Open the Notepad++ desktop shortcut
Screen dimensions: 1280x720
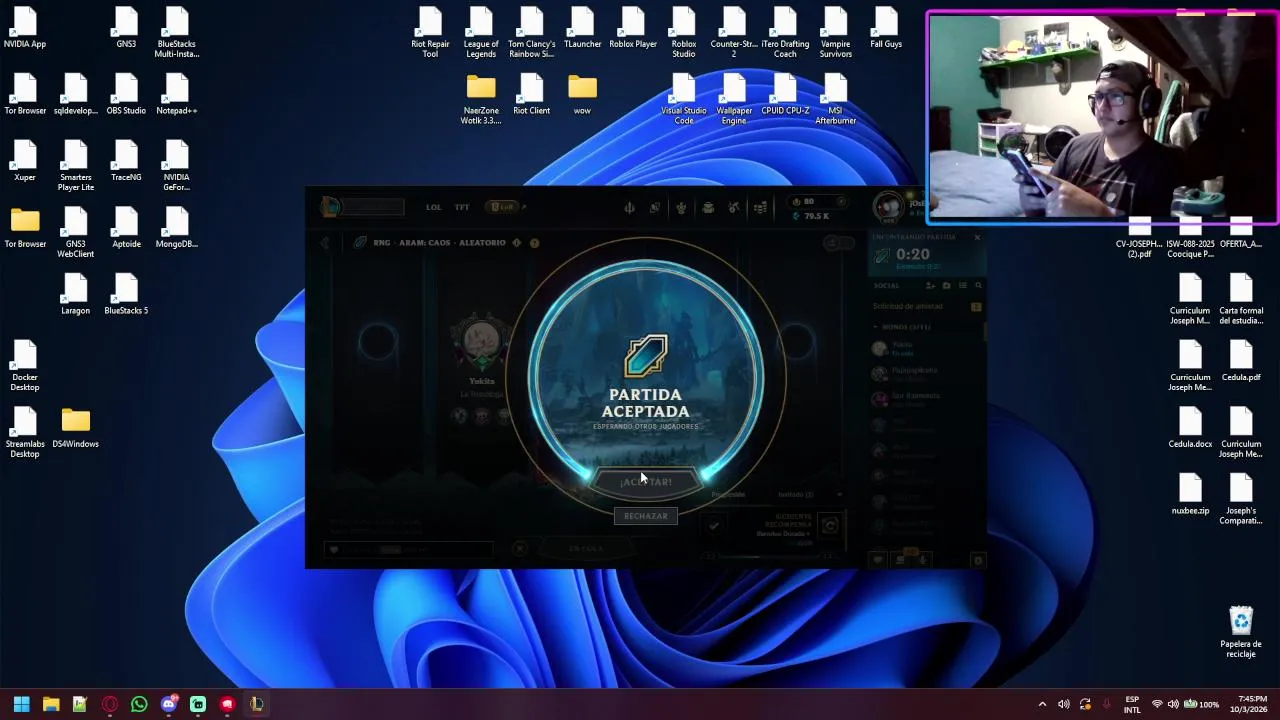[x=176, y=95]
